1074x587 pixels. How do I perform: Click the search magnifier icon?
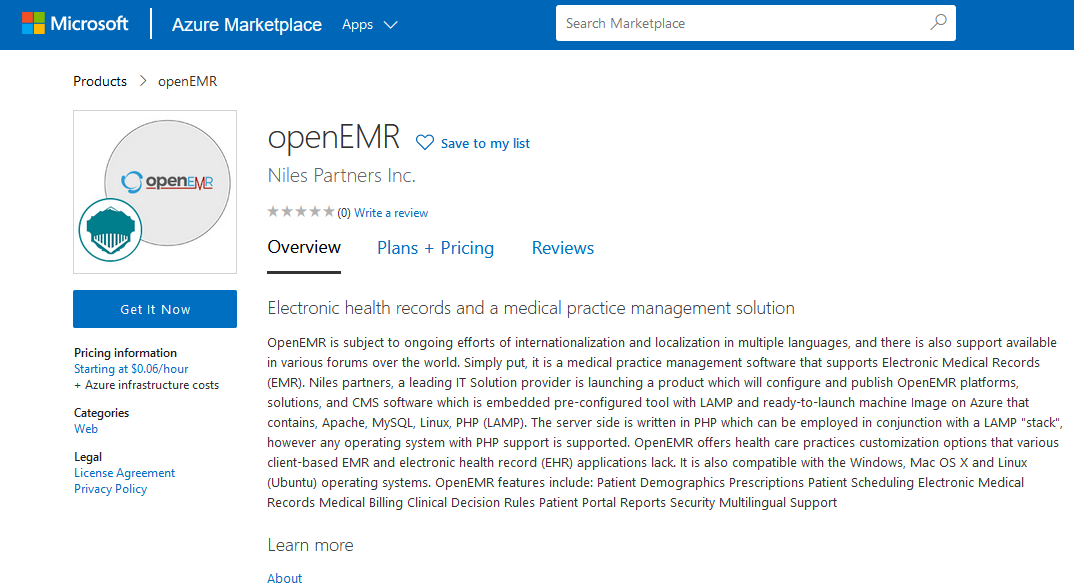coord(938,23)
